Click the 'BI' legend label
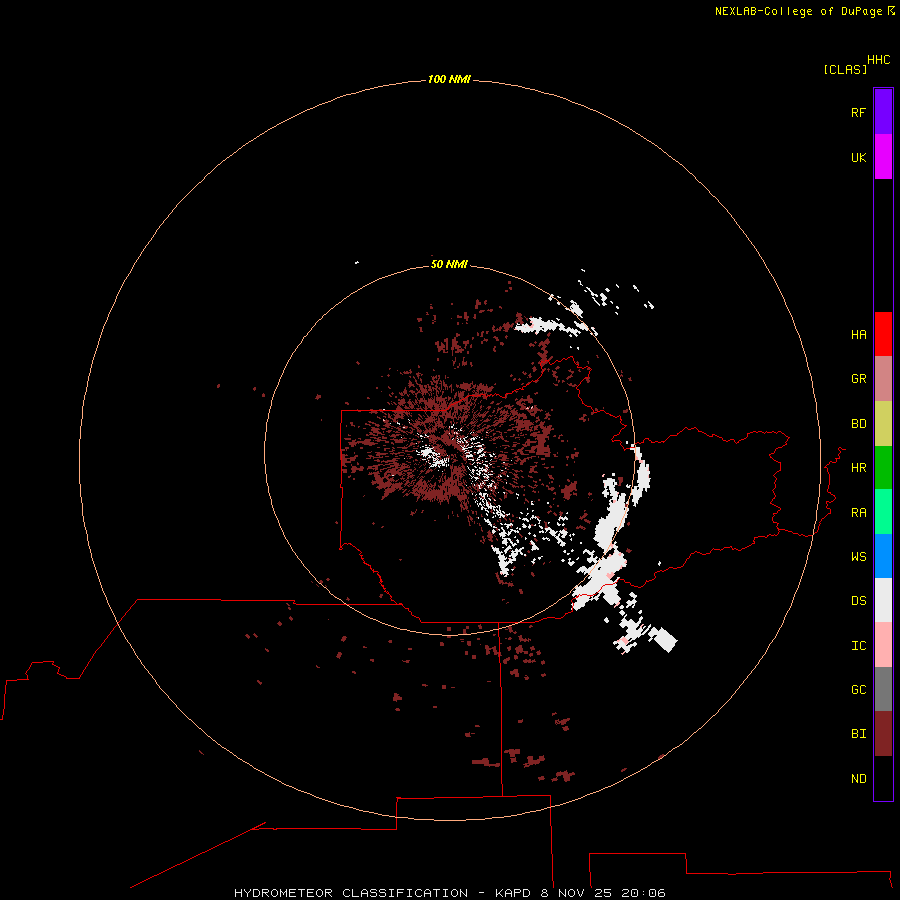This screenshot has height=900, width=900. pyautogui.click(x=858, y=734)
